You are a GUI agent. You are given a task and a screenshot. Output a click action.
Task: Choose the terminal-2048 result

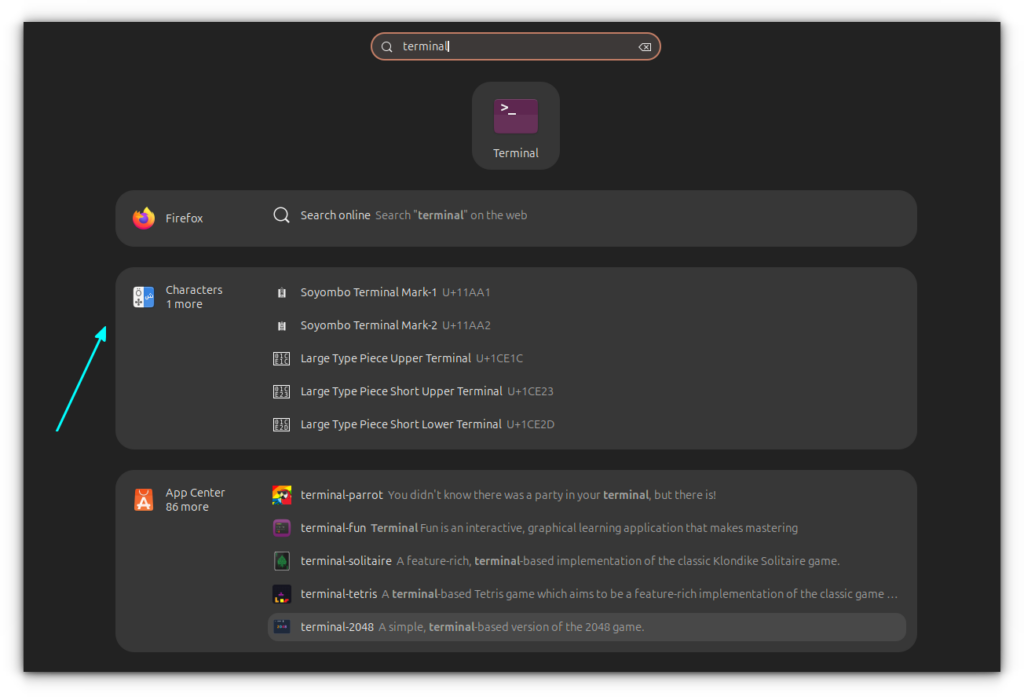[x=586, y=627]
